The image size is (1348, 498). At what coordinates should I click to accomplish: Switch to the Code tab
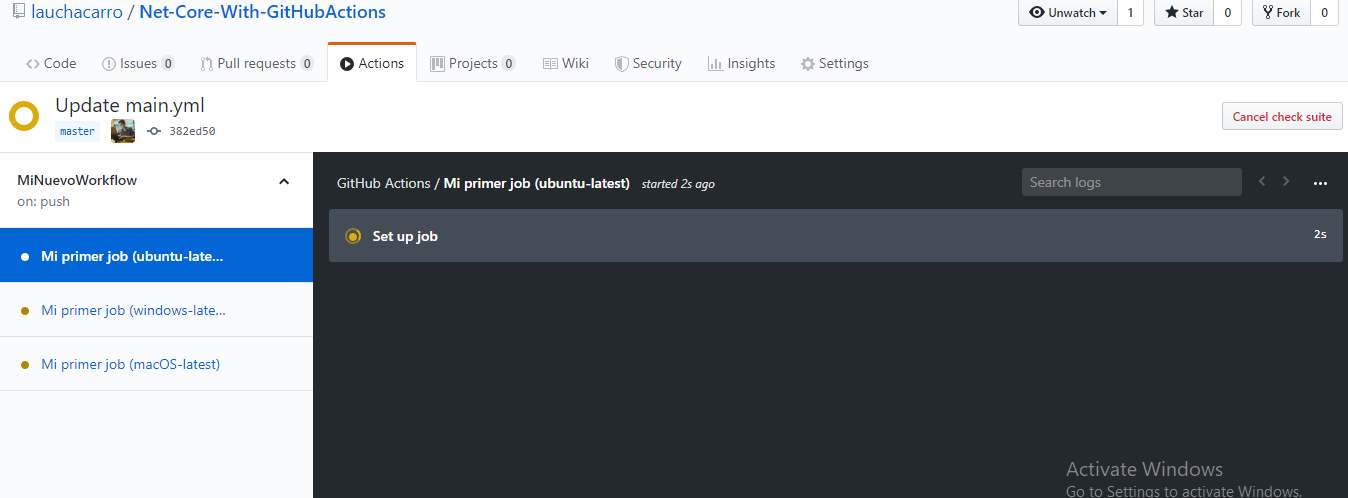[x=51, y=63]
